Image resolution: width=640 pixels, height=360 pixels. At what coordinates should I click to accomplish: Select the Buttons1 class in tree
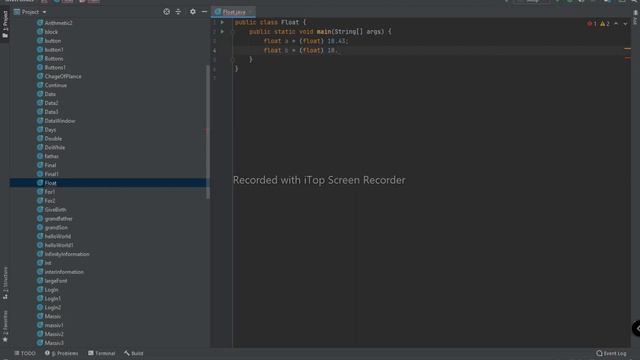coord(51,67)
